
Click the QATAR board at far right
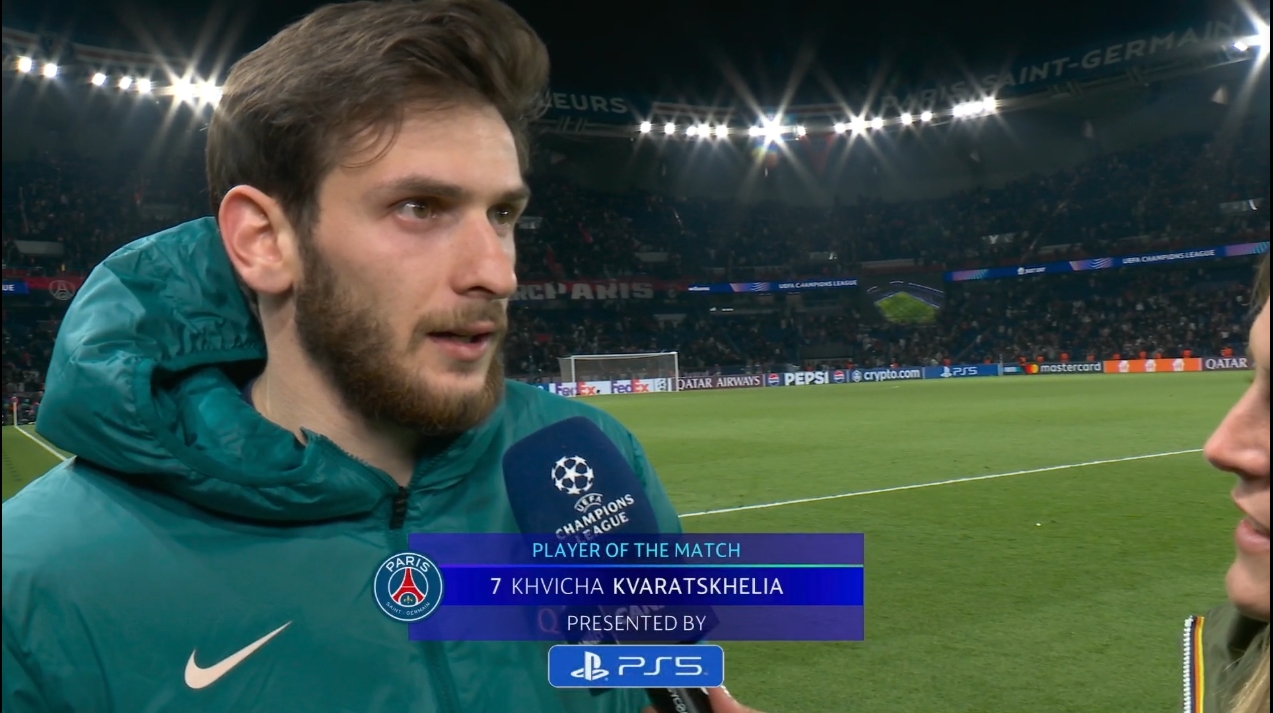coord(1226,364)
